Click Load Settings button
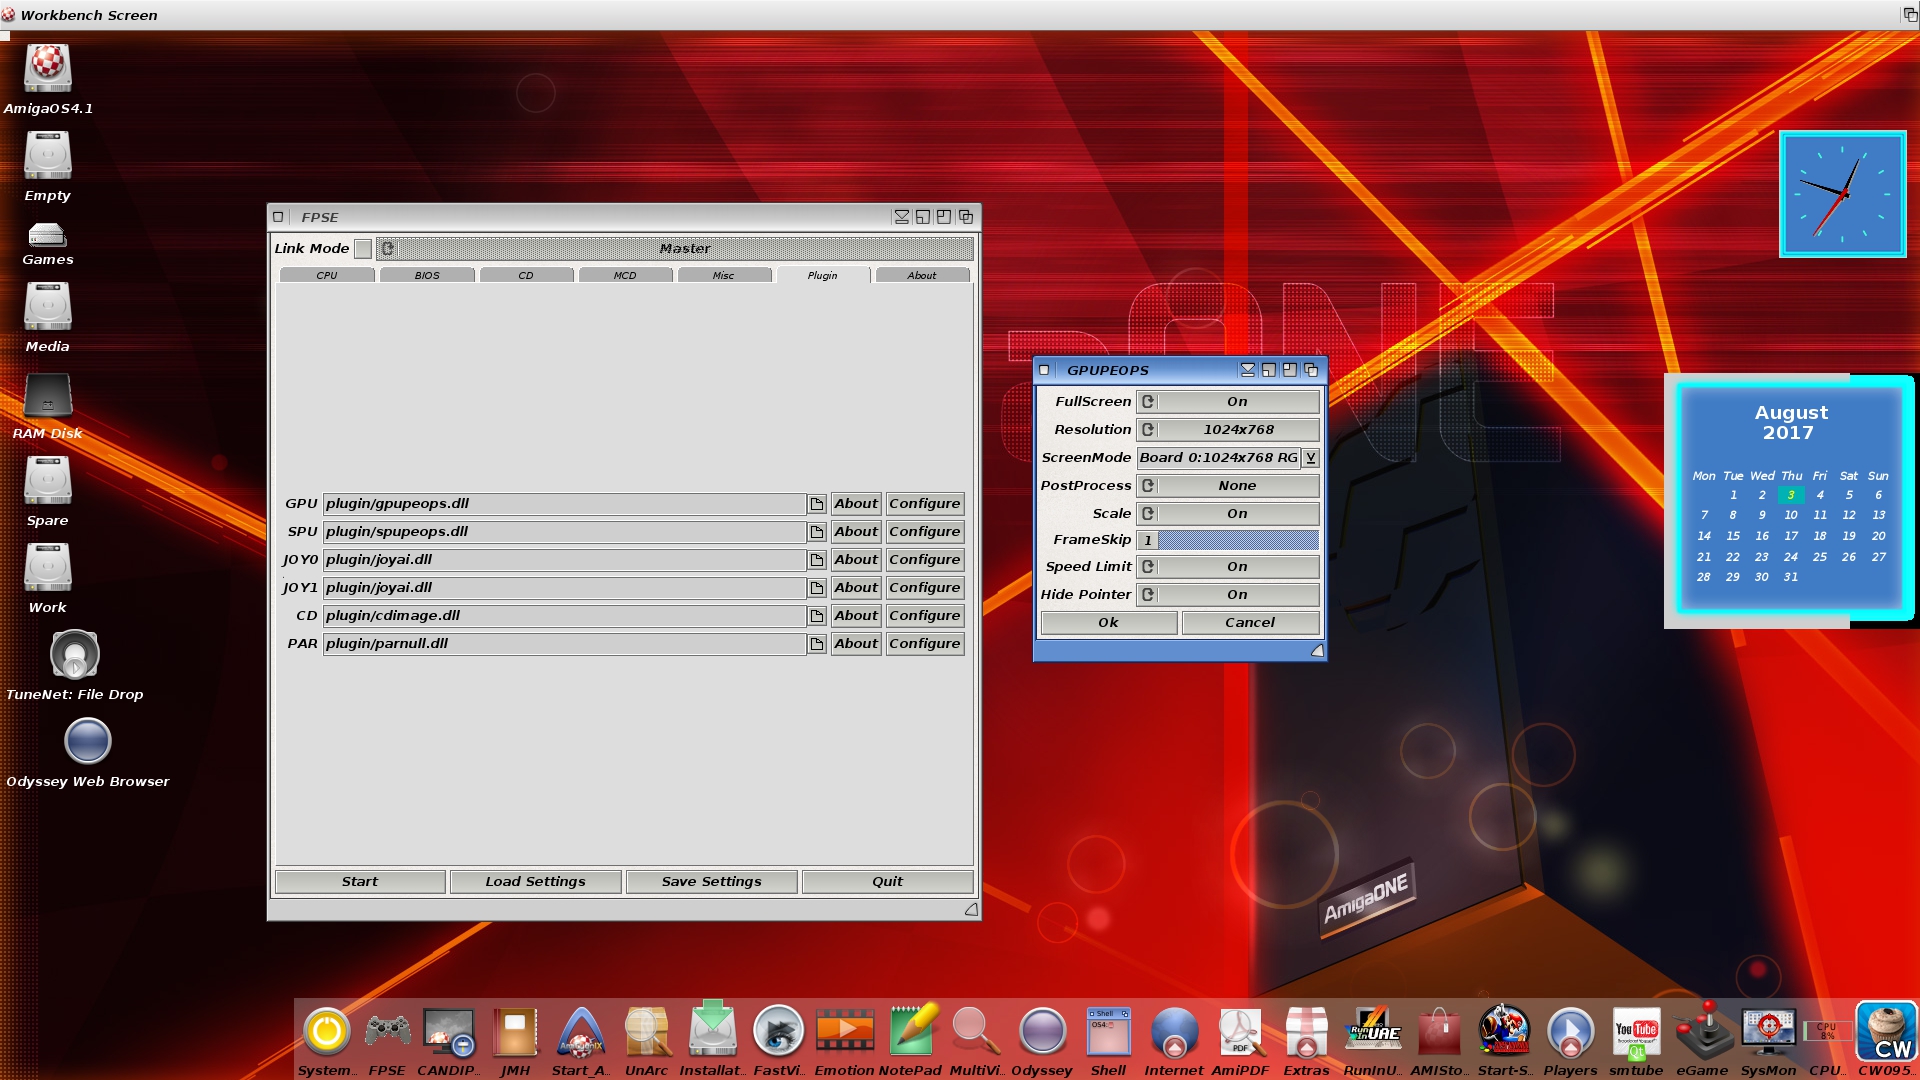This screenshot has width=1920, height=1080. [x=536, y=882]
